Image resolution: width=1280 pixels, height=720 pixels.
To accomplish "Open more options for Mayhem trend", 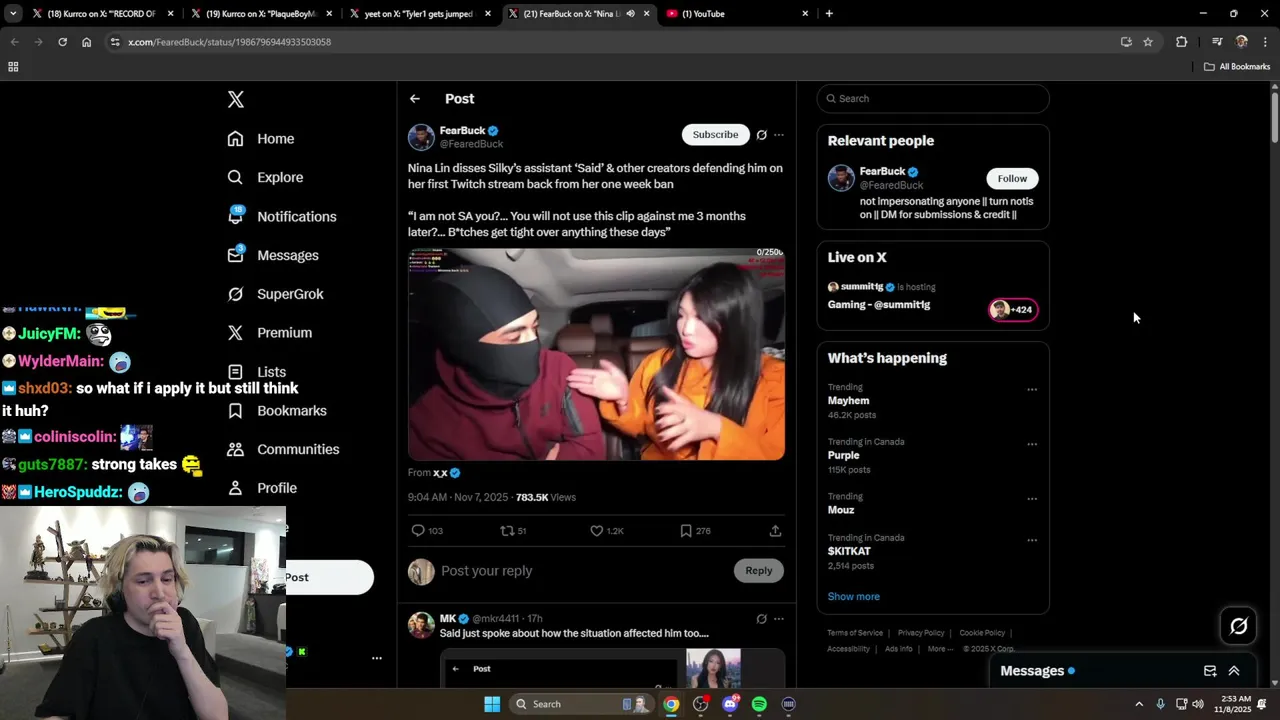I will (x=1032, y=390).
